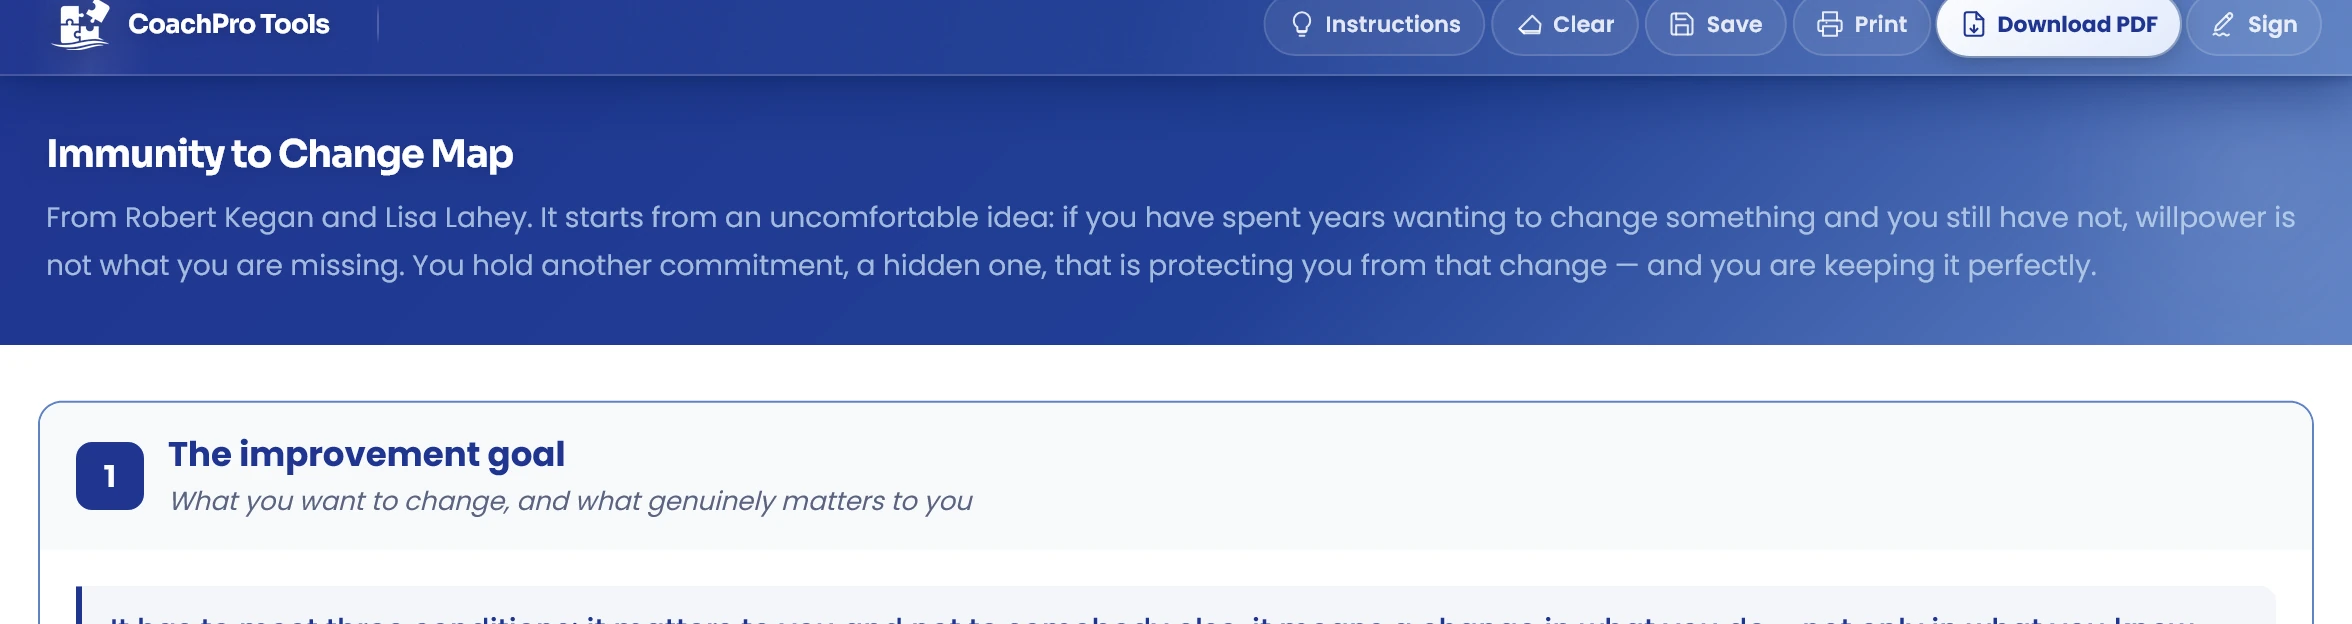Image resolution: width=2352 pixels, height=624 pixels.
Task: Open the Instructions panel
Action: [1374, 24]
